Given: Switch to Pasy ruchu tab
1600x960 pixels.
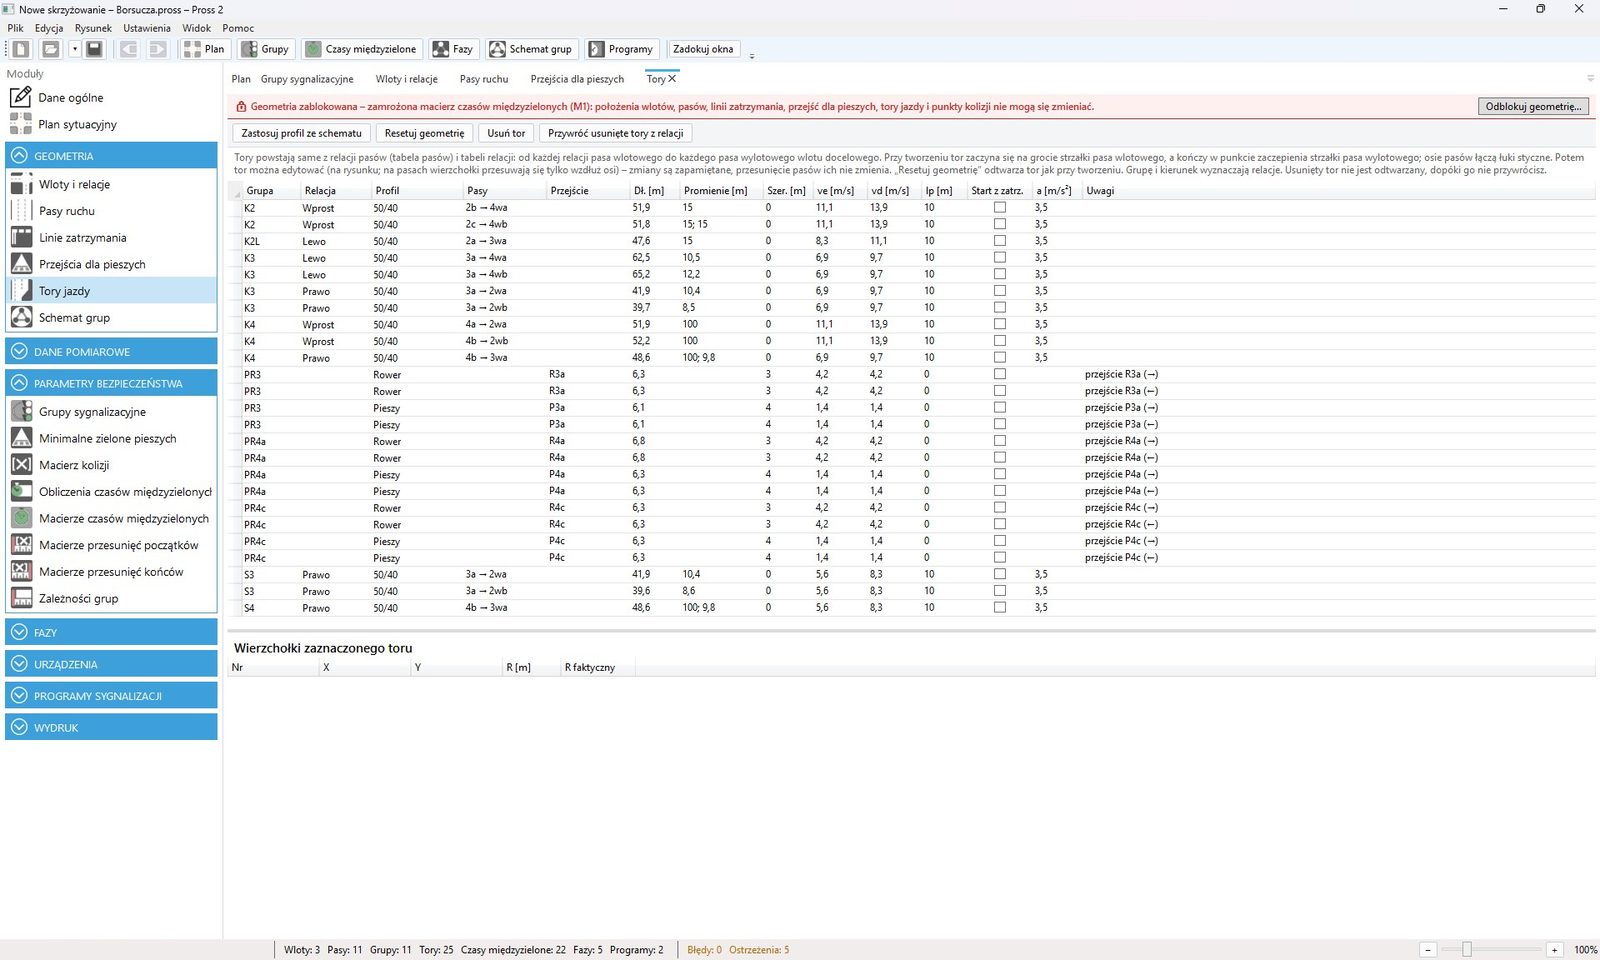Looking at the screenshot, I should (484, 79).
